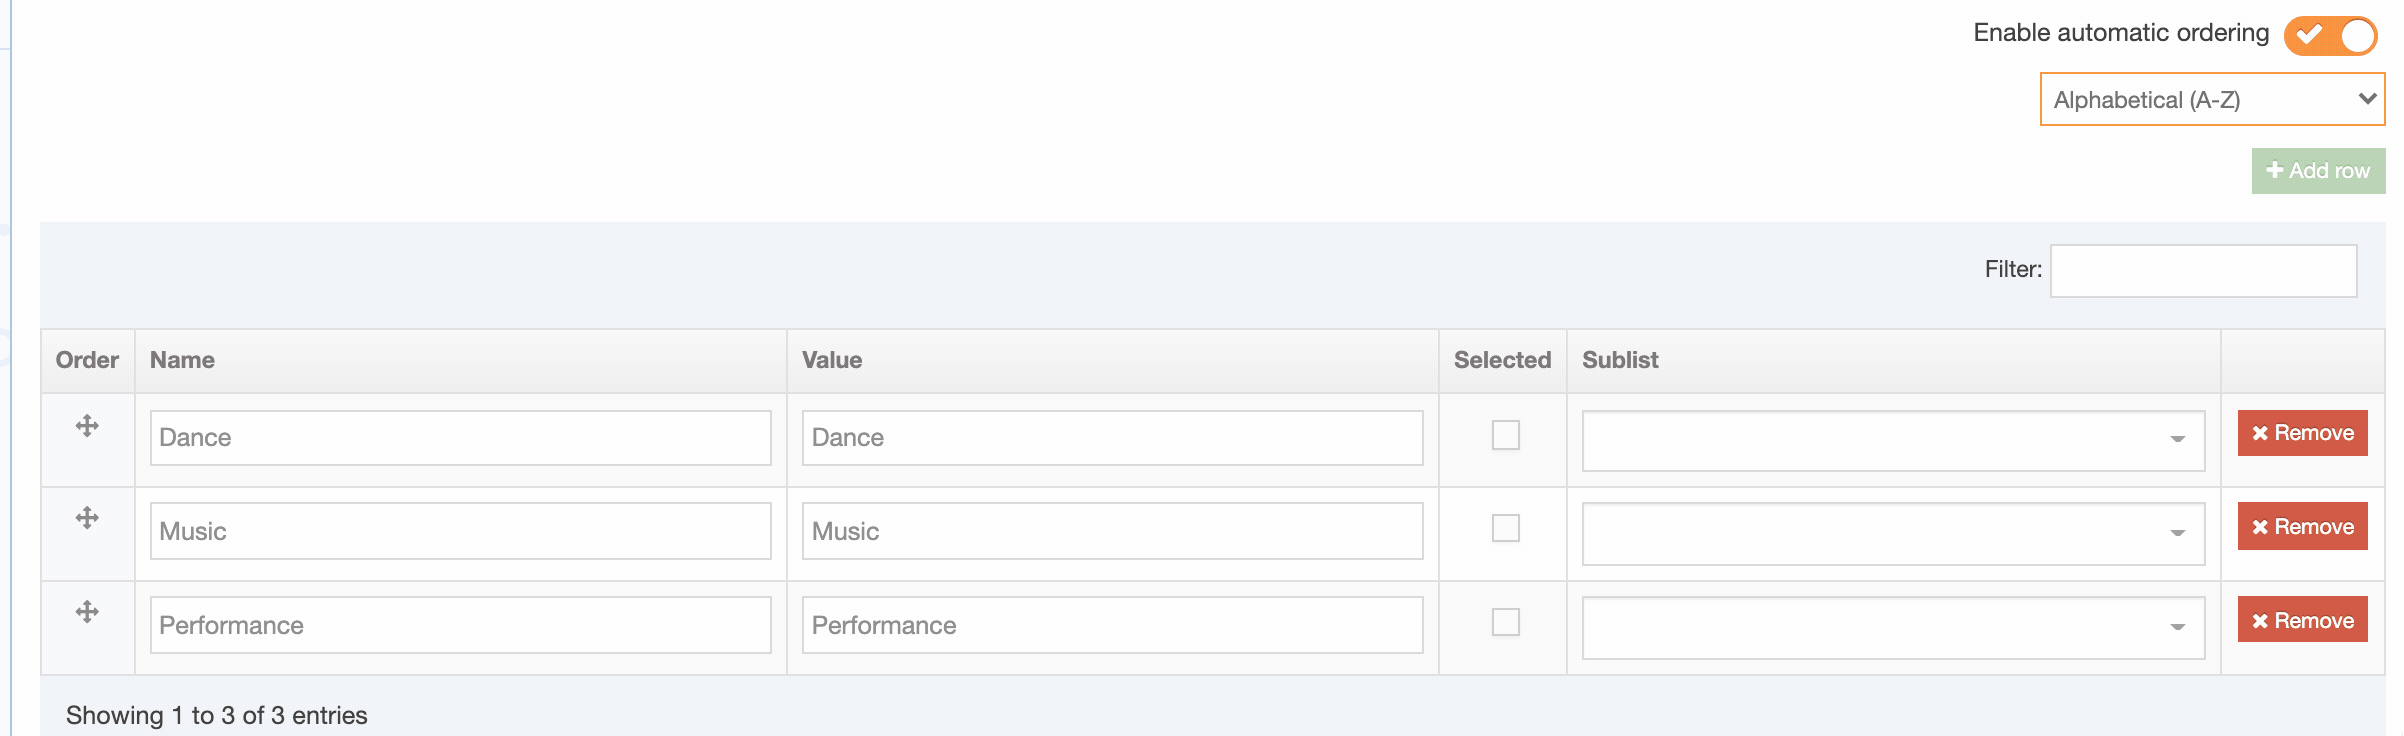2404x736 pixels.
Task: Mark Performance as selected
Action: coord(1505,622)
